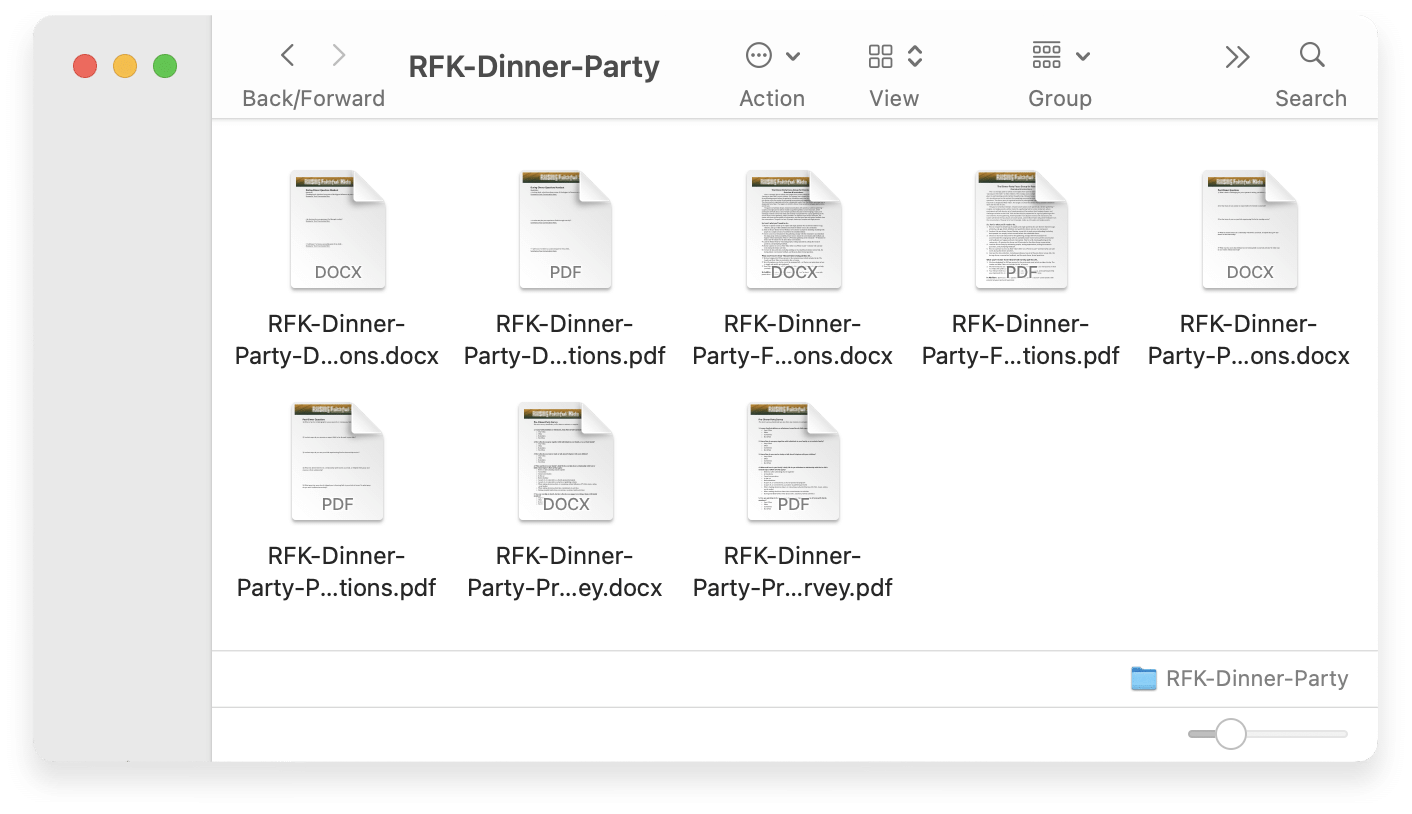1412x814 pixels.
Task: Open the view switcher up-down arrows
Action: point(915,56)
